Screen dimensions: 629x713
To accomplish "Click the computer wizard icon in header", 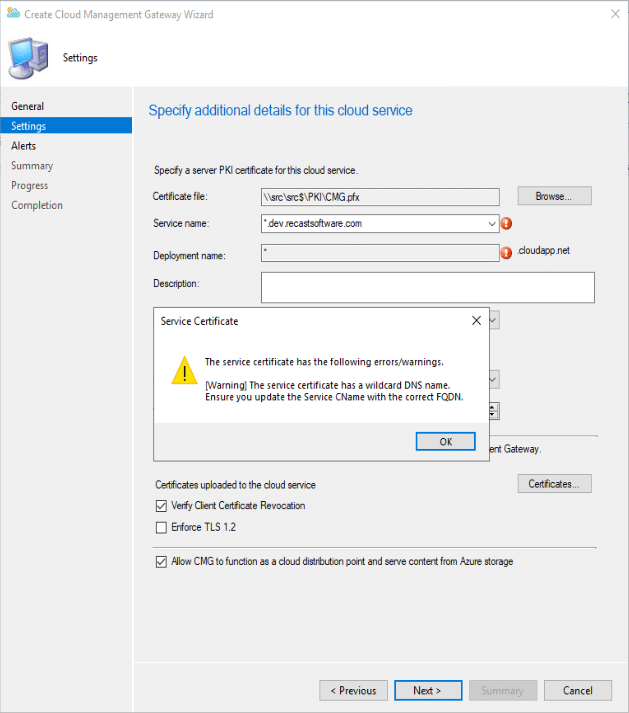I will tap(31, 56).
